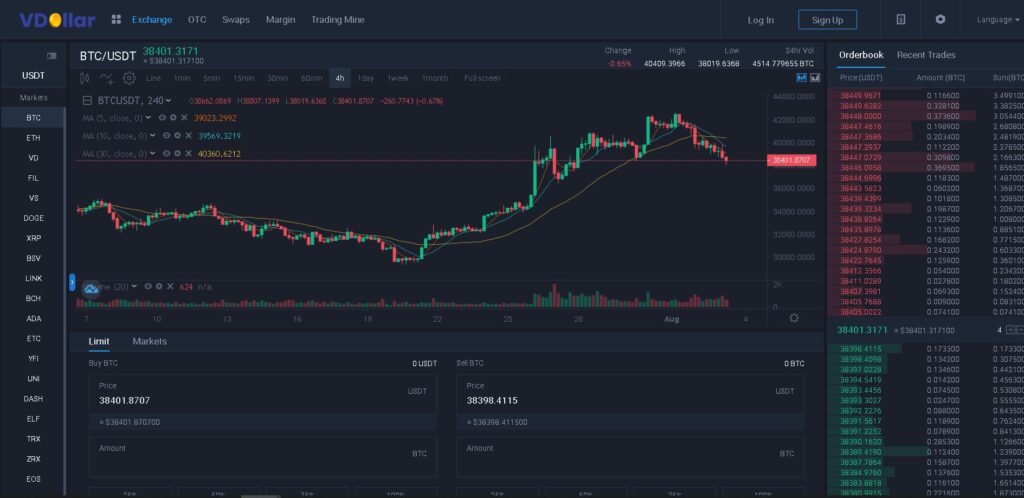
Task: Open the candlestick chart style icon
Action: coord(84,78)
